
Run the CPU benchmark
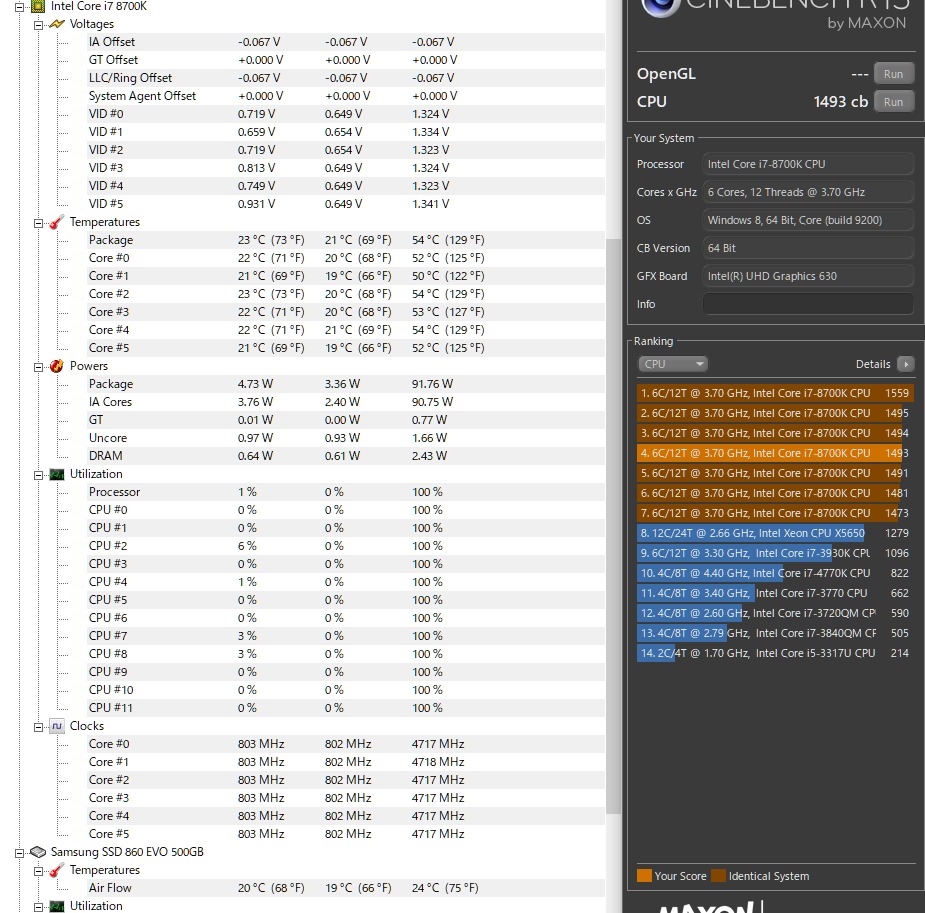pos(893,101)
